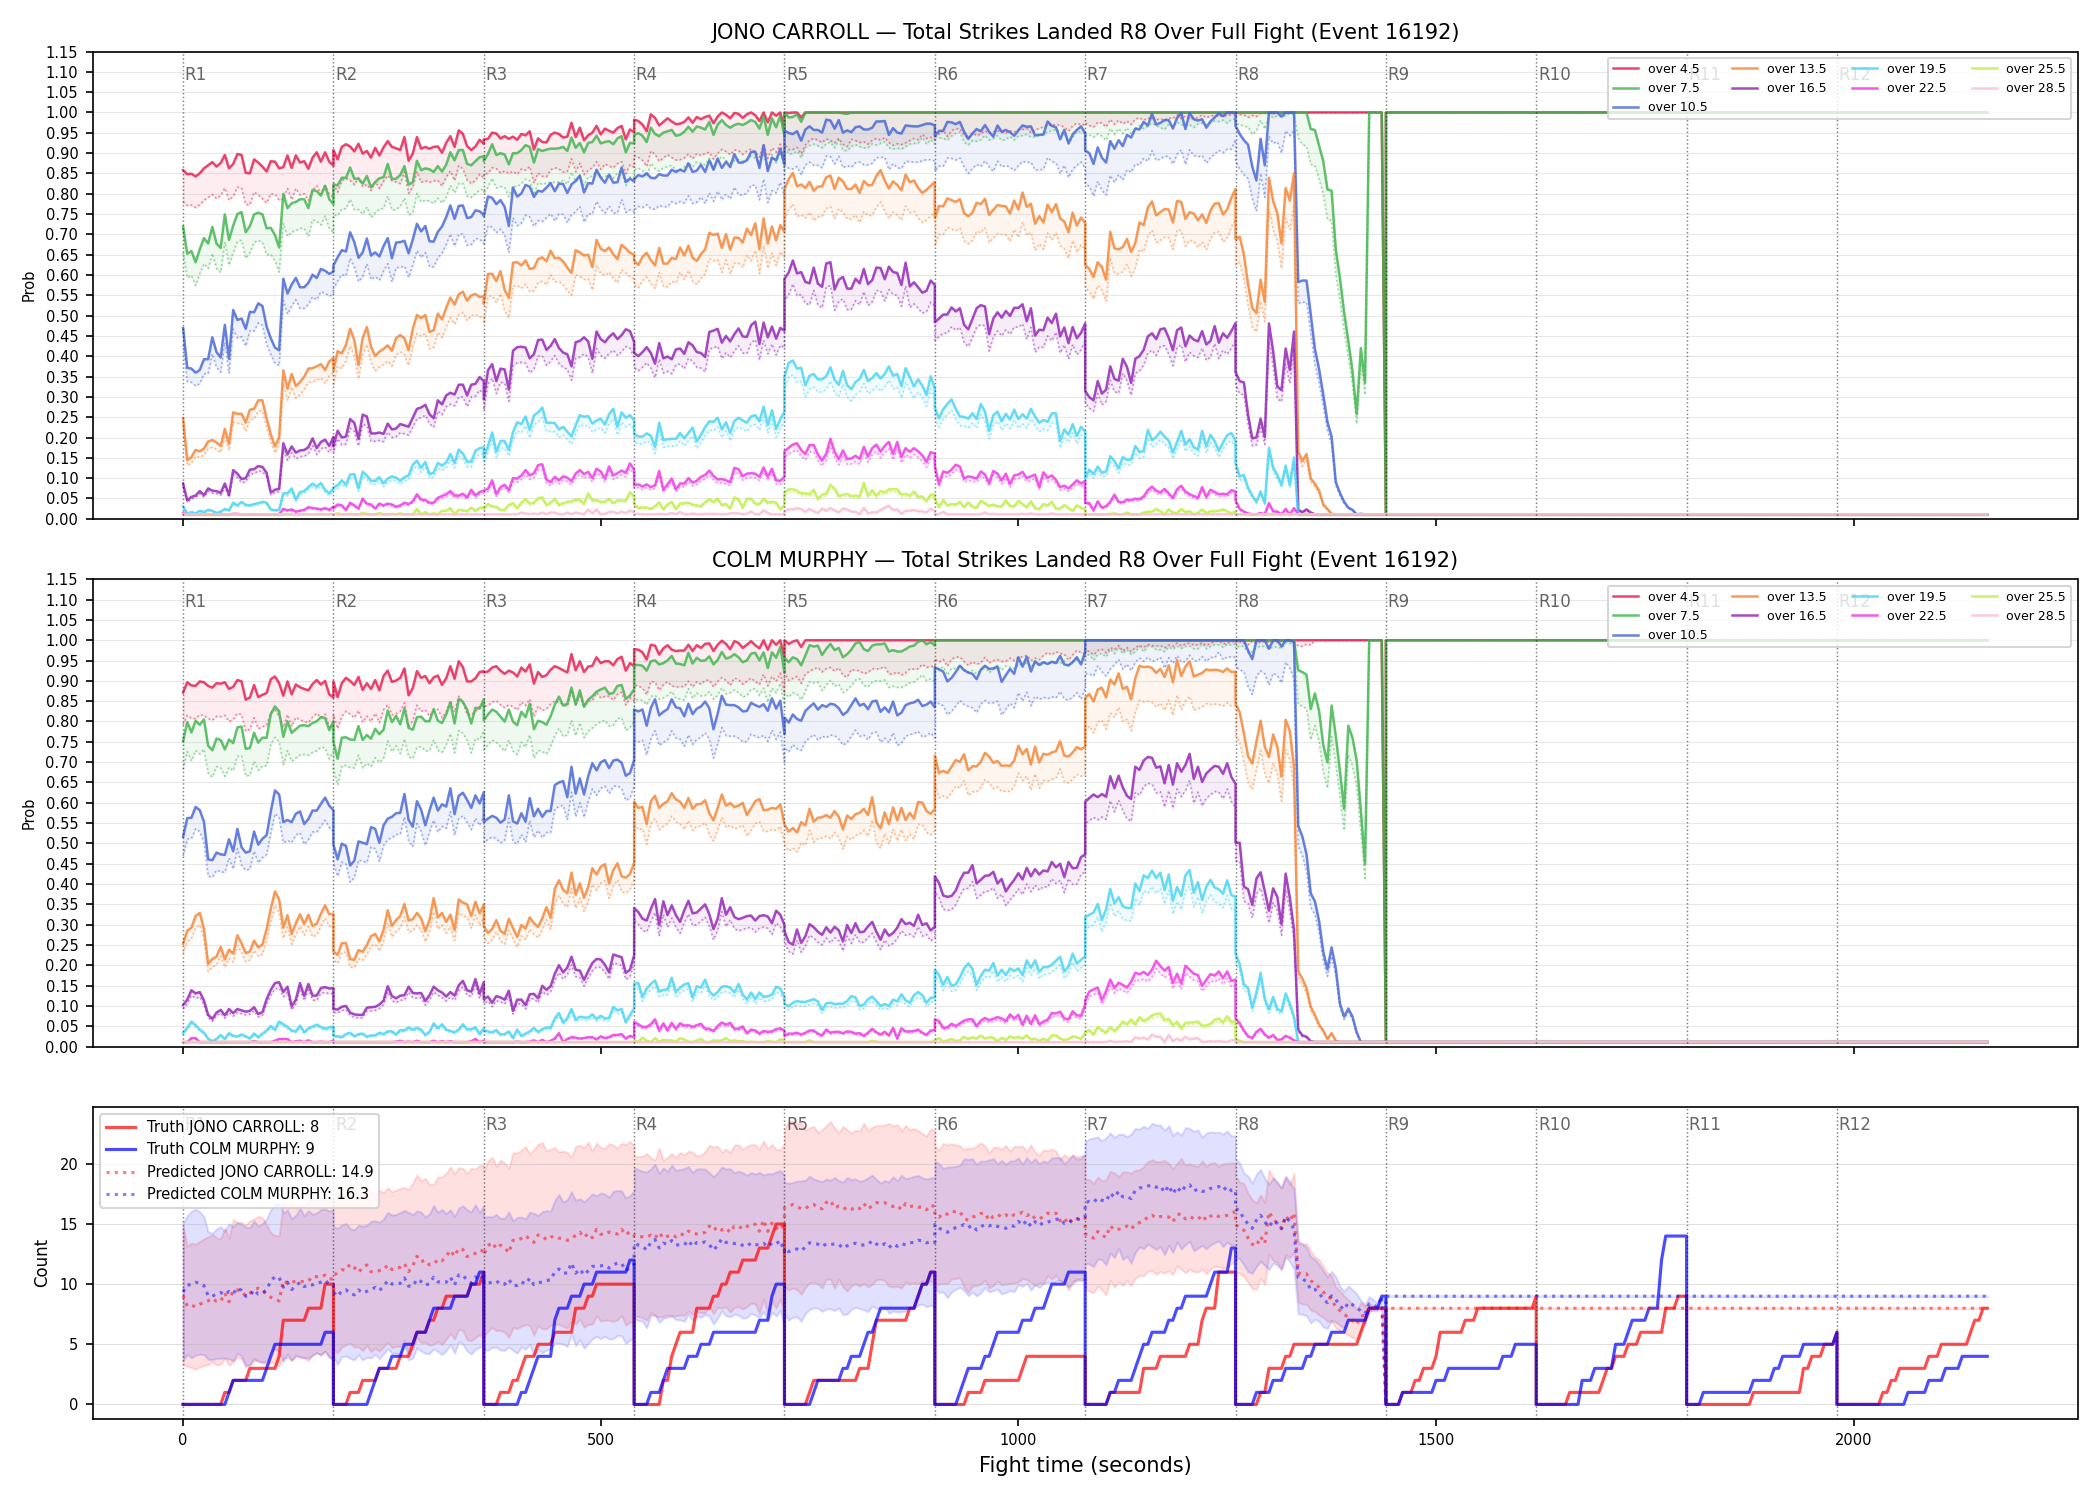Viewport: 2100px width, 1500px height.
Task: Select 'Predicted COLM MURPHY: 16.3' legend entry
Action: pos(237,1194)
